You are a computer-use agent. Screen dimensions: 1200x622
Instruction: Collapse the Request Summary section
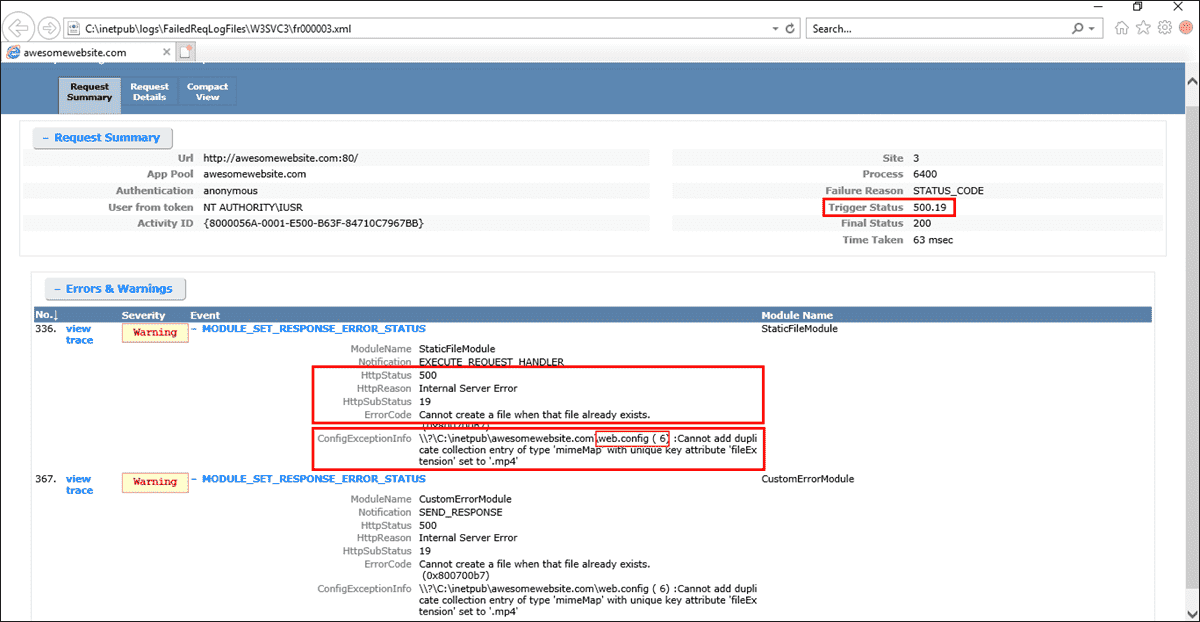101,138
